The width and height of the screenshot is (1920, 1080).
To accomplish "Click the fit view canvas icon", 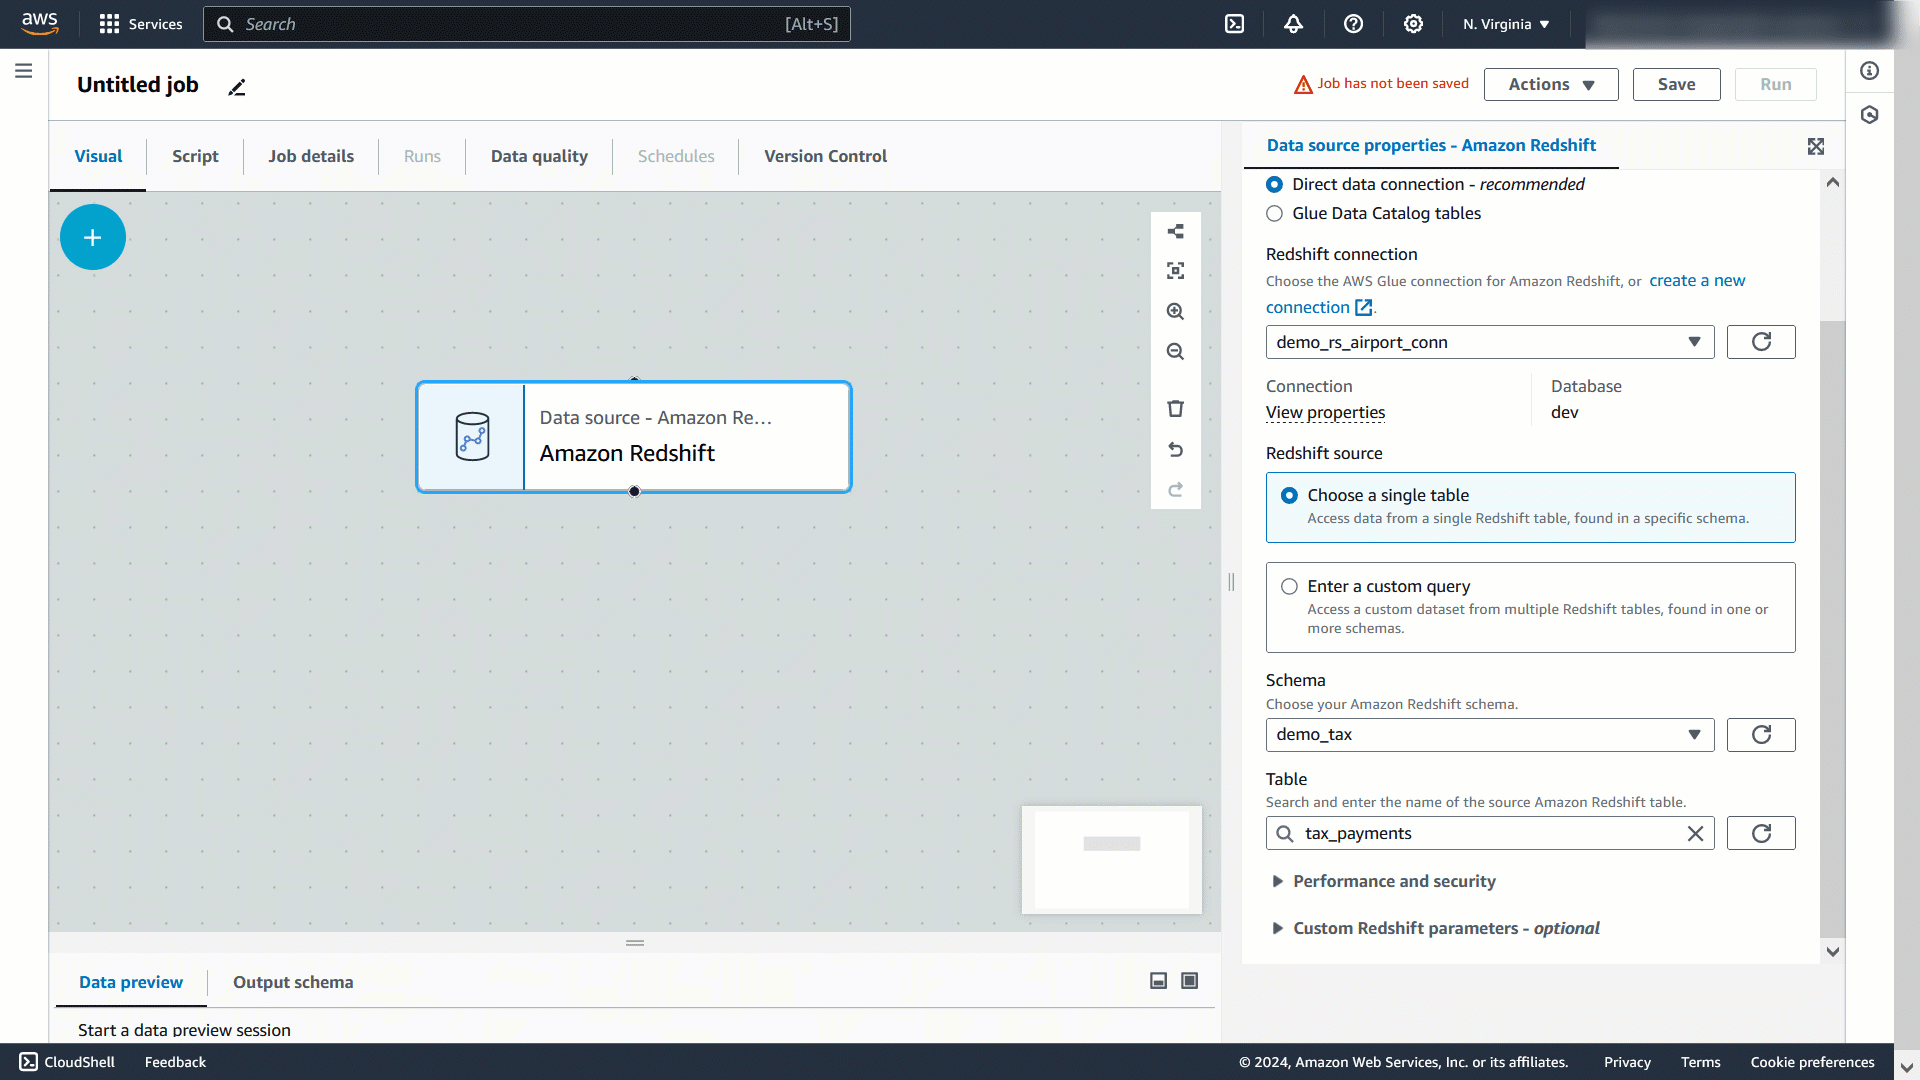I will tap(1175, 271).
